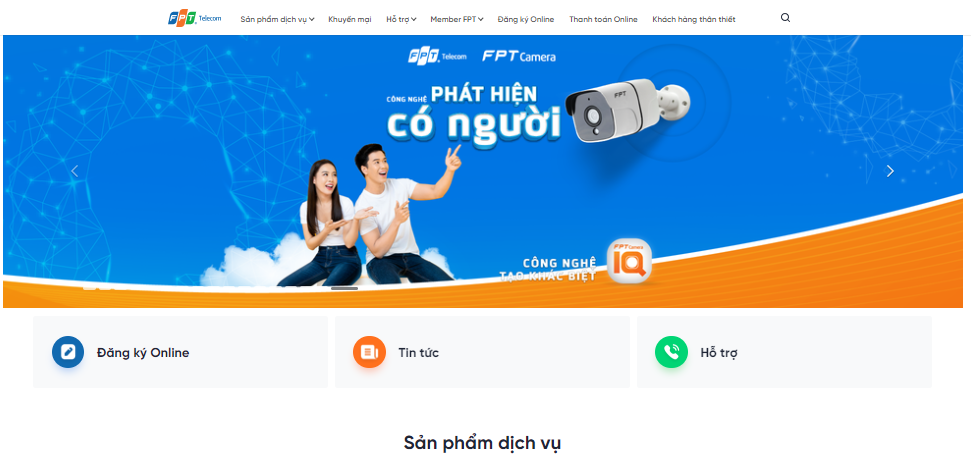
Task: Open the Khuyến mại menu item
Action: point(350,19)
